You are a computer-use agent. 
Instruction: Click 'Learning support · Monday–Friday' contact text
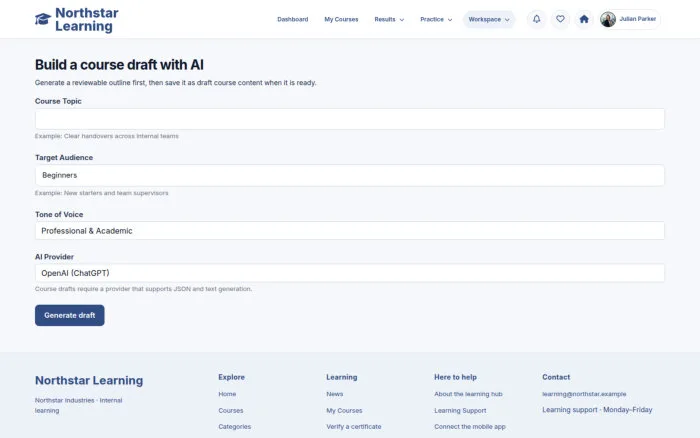click(597, 409)
